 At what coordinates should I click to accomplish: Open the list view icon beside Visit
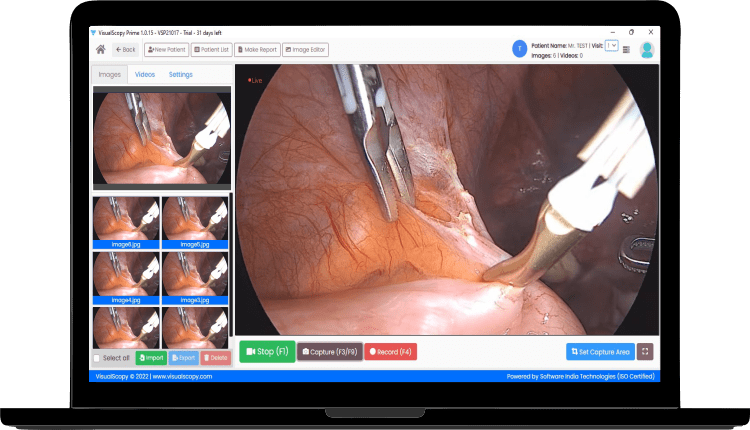(x=626, y=50)
